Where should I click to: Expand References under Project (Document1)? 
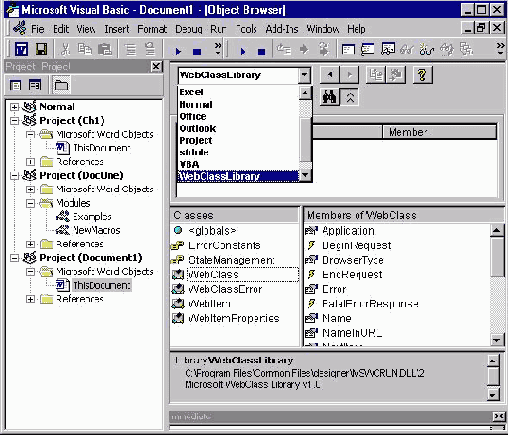[30, 299]
